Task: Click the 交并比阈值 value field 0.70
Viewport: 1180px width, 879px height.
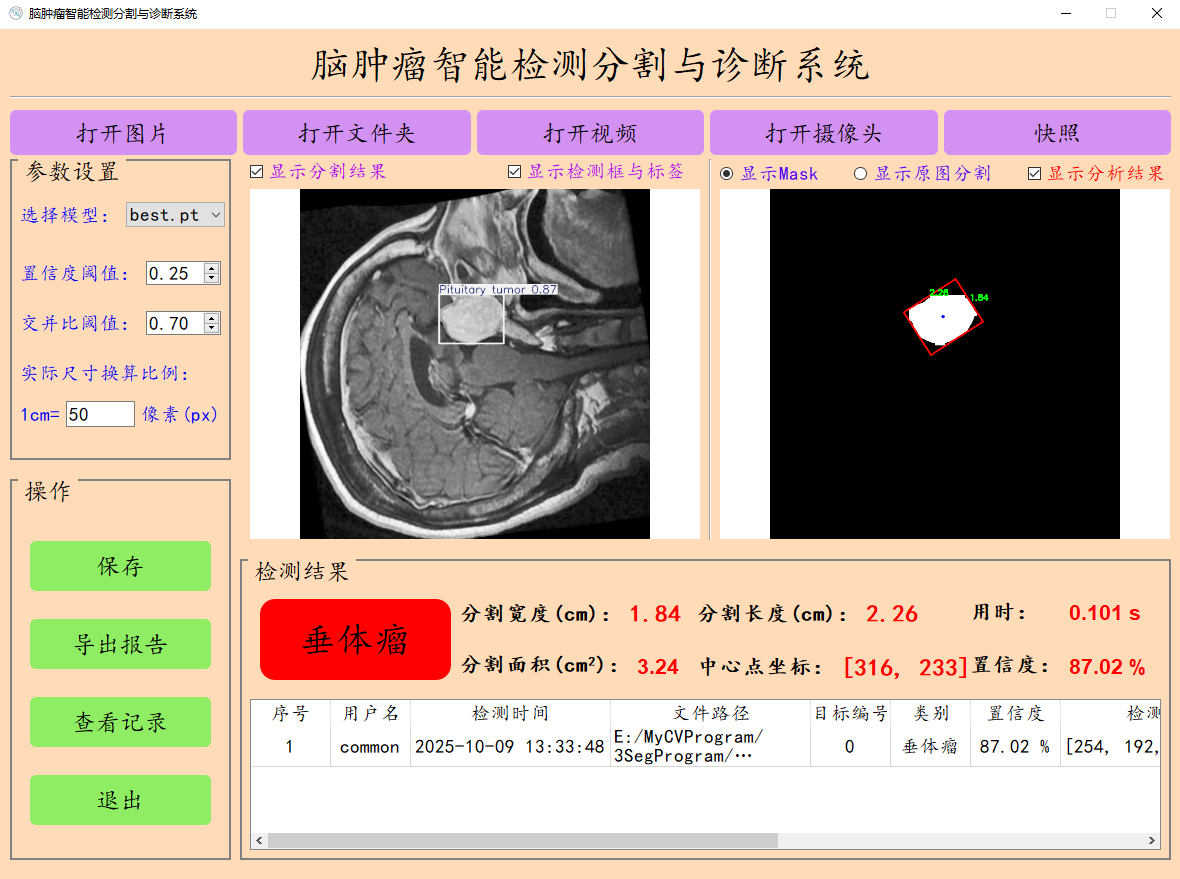Action: 175,324
